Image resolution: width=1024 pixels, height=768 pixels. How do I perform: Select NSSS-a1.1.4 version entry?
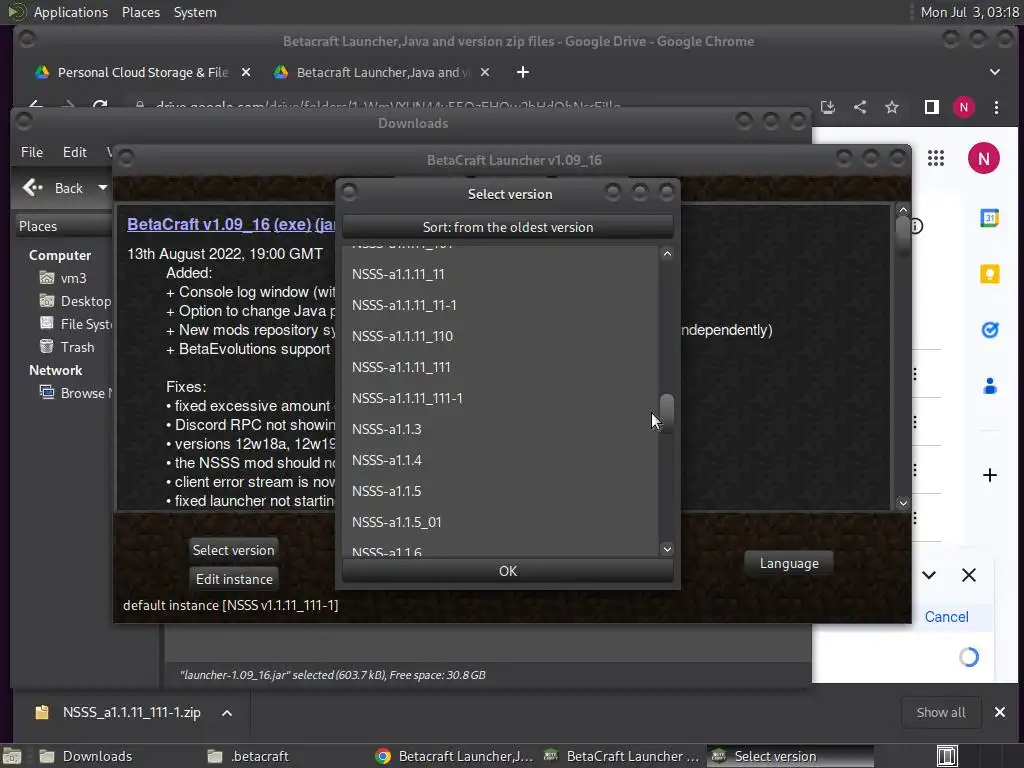[500, 460]
